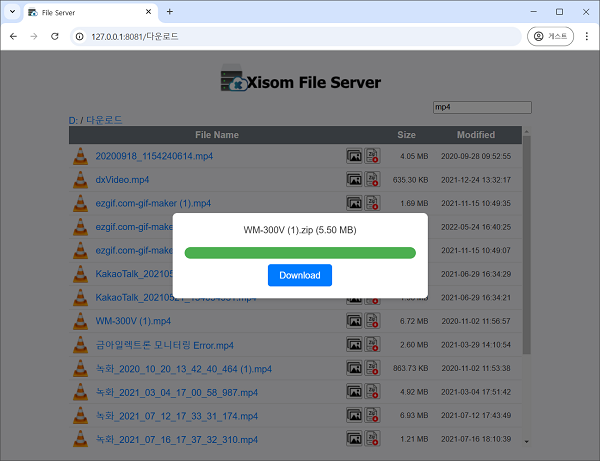Click zip download icon for WM-300V (1).mp4
600x461 pixels.
(x=372, y=321)
